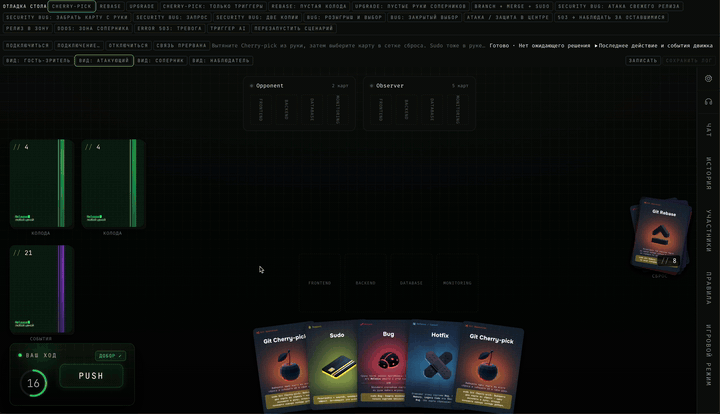Pick the leftmost Git Cherry-pick card

[282, 369]
